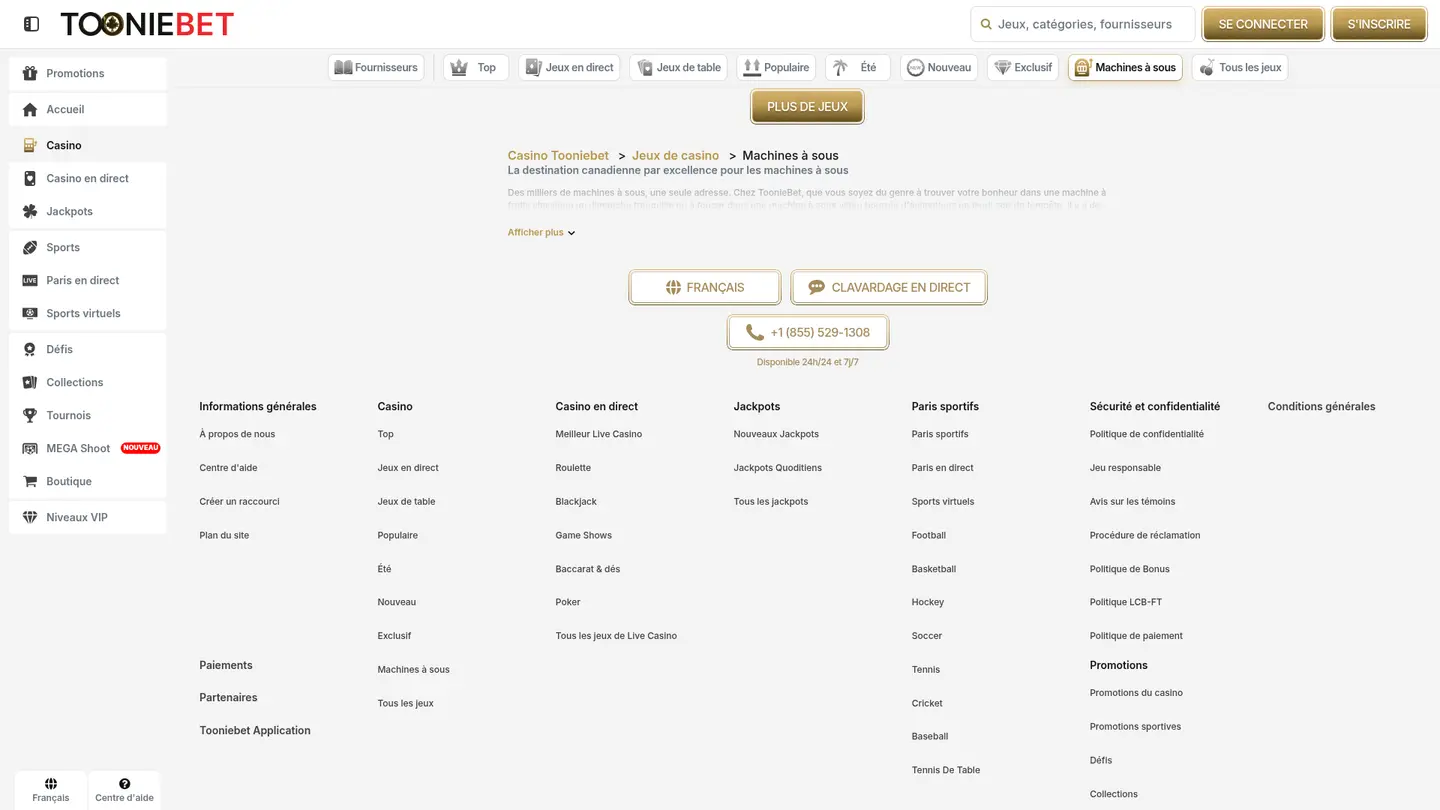Click the book icon for Fournisseurs

coord(343,67)
